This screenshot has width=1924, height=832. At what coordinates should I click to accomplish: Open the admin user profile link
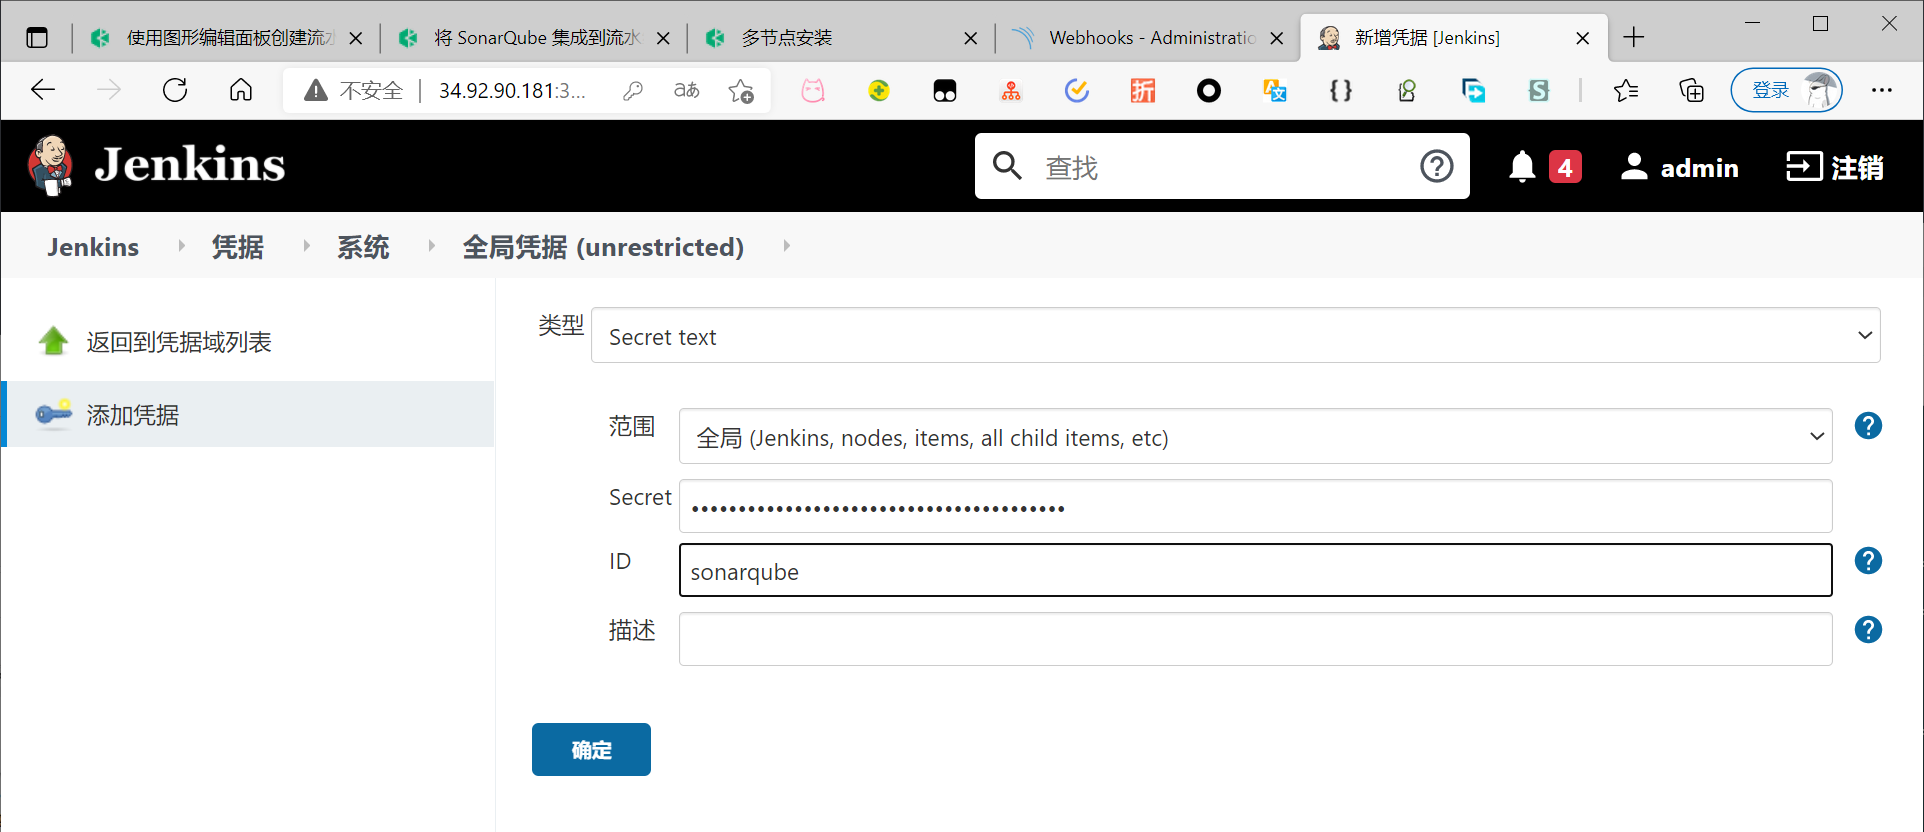coord(1680,167)
